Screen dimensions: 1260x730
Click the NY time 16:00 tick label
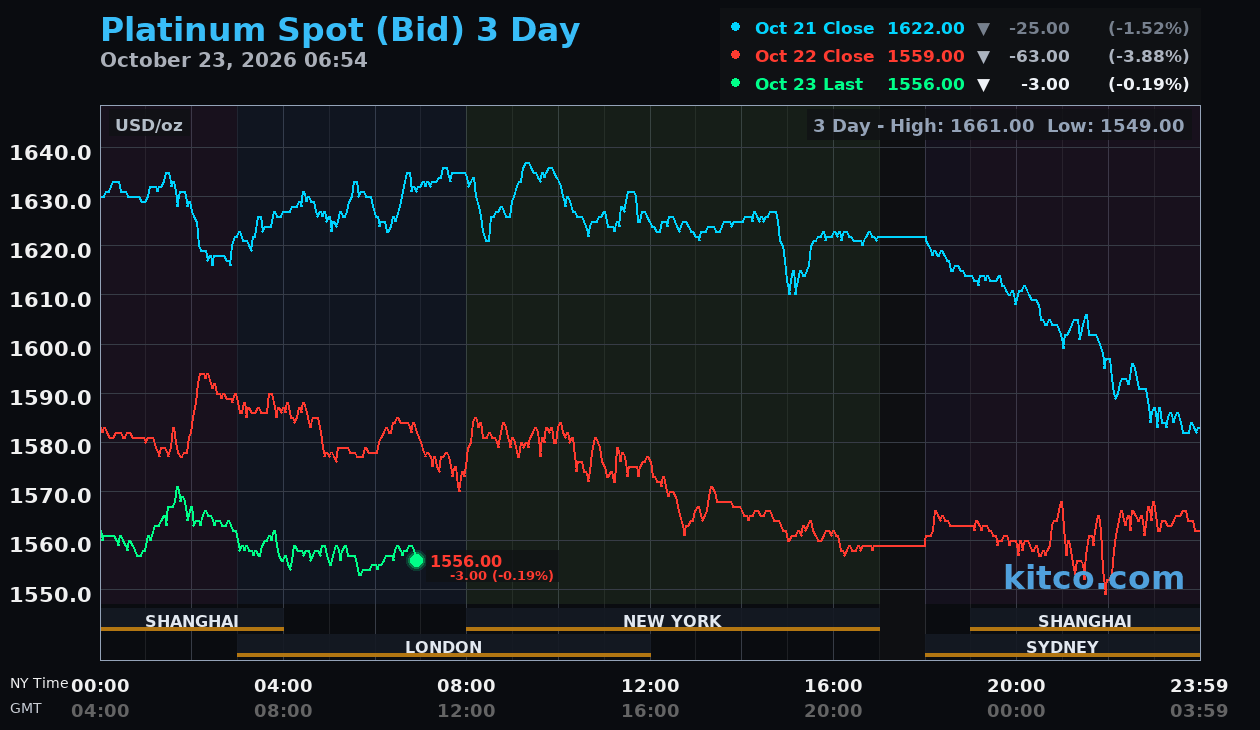click(x=833, y=686)
